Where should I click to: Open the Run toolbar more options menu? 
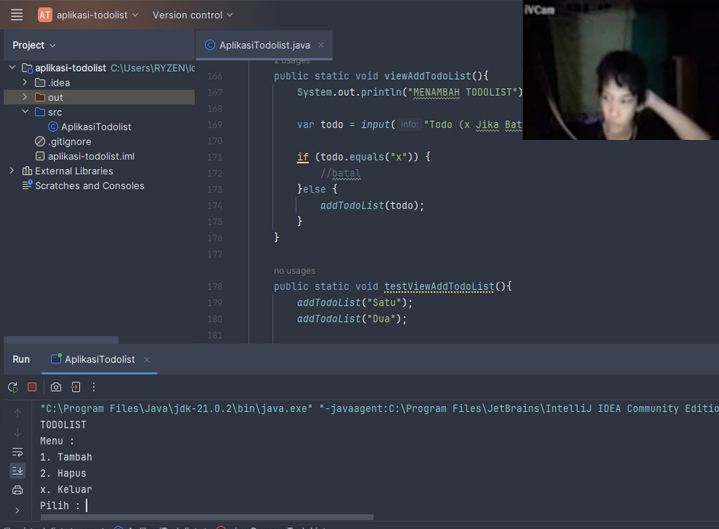(94, 387)
